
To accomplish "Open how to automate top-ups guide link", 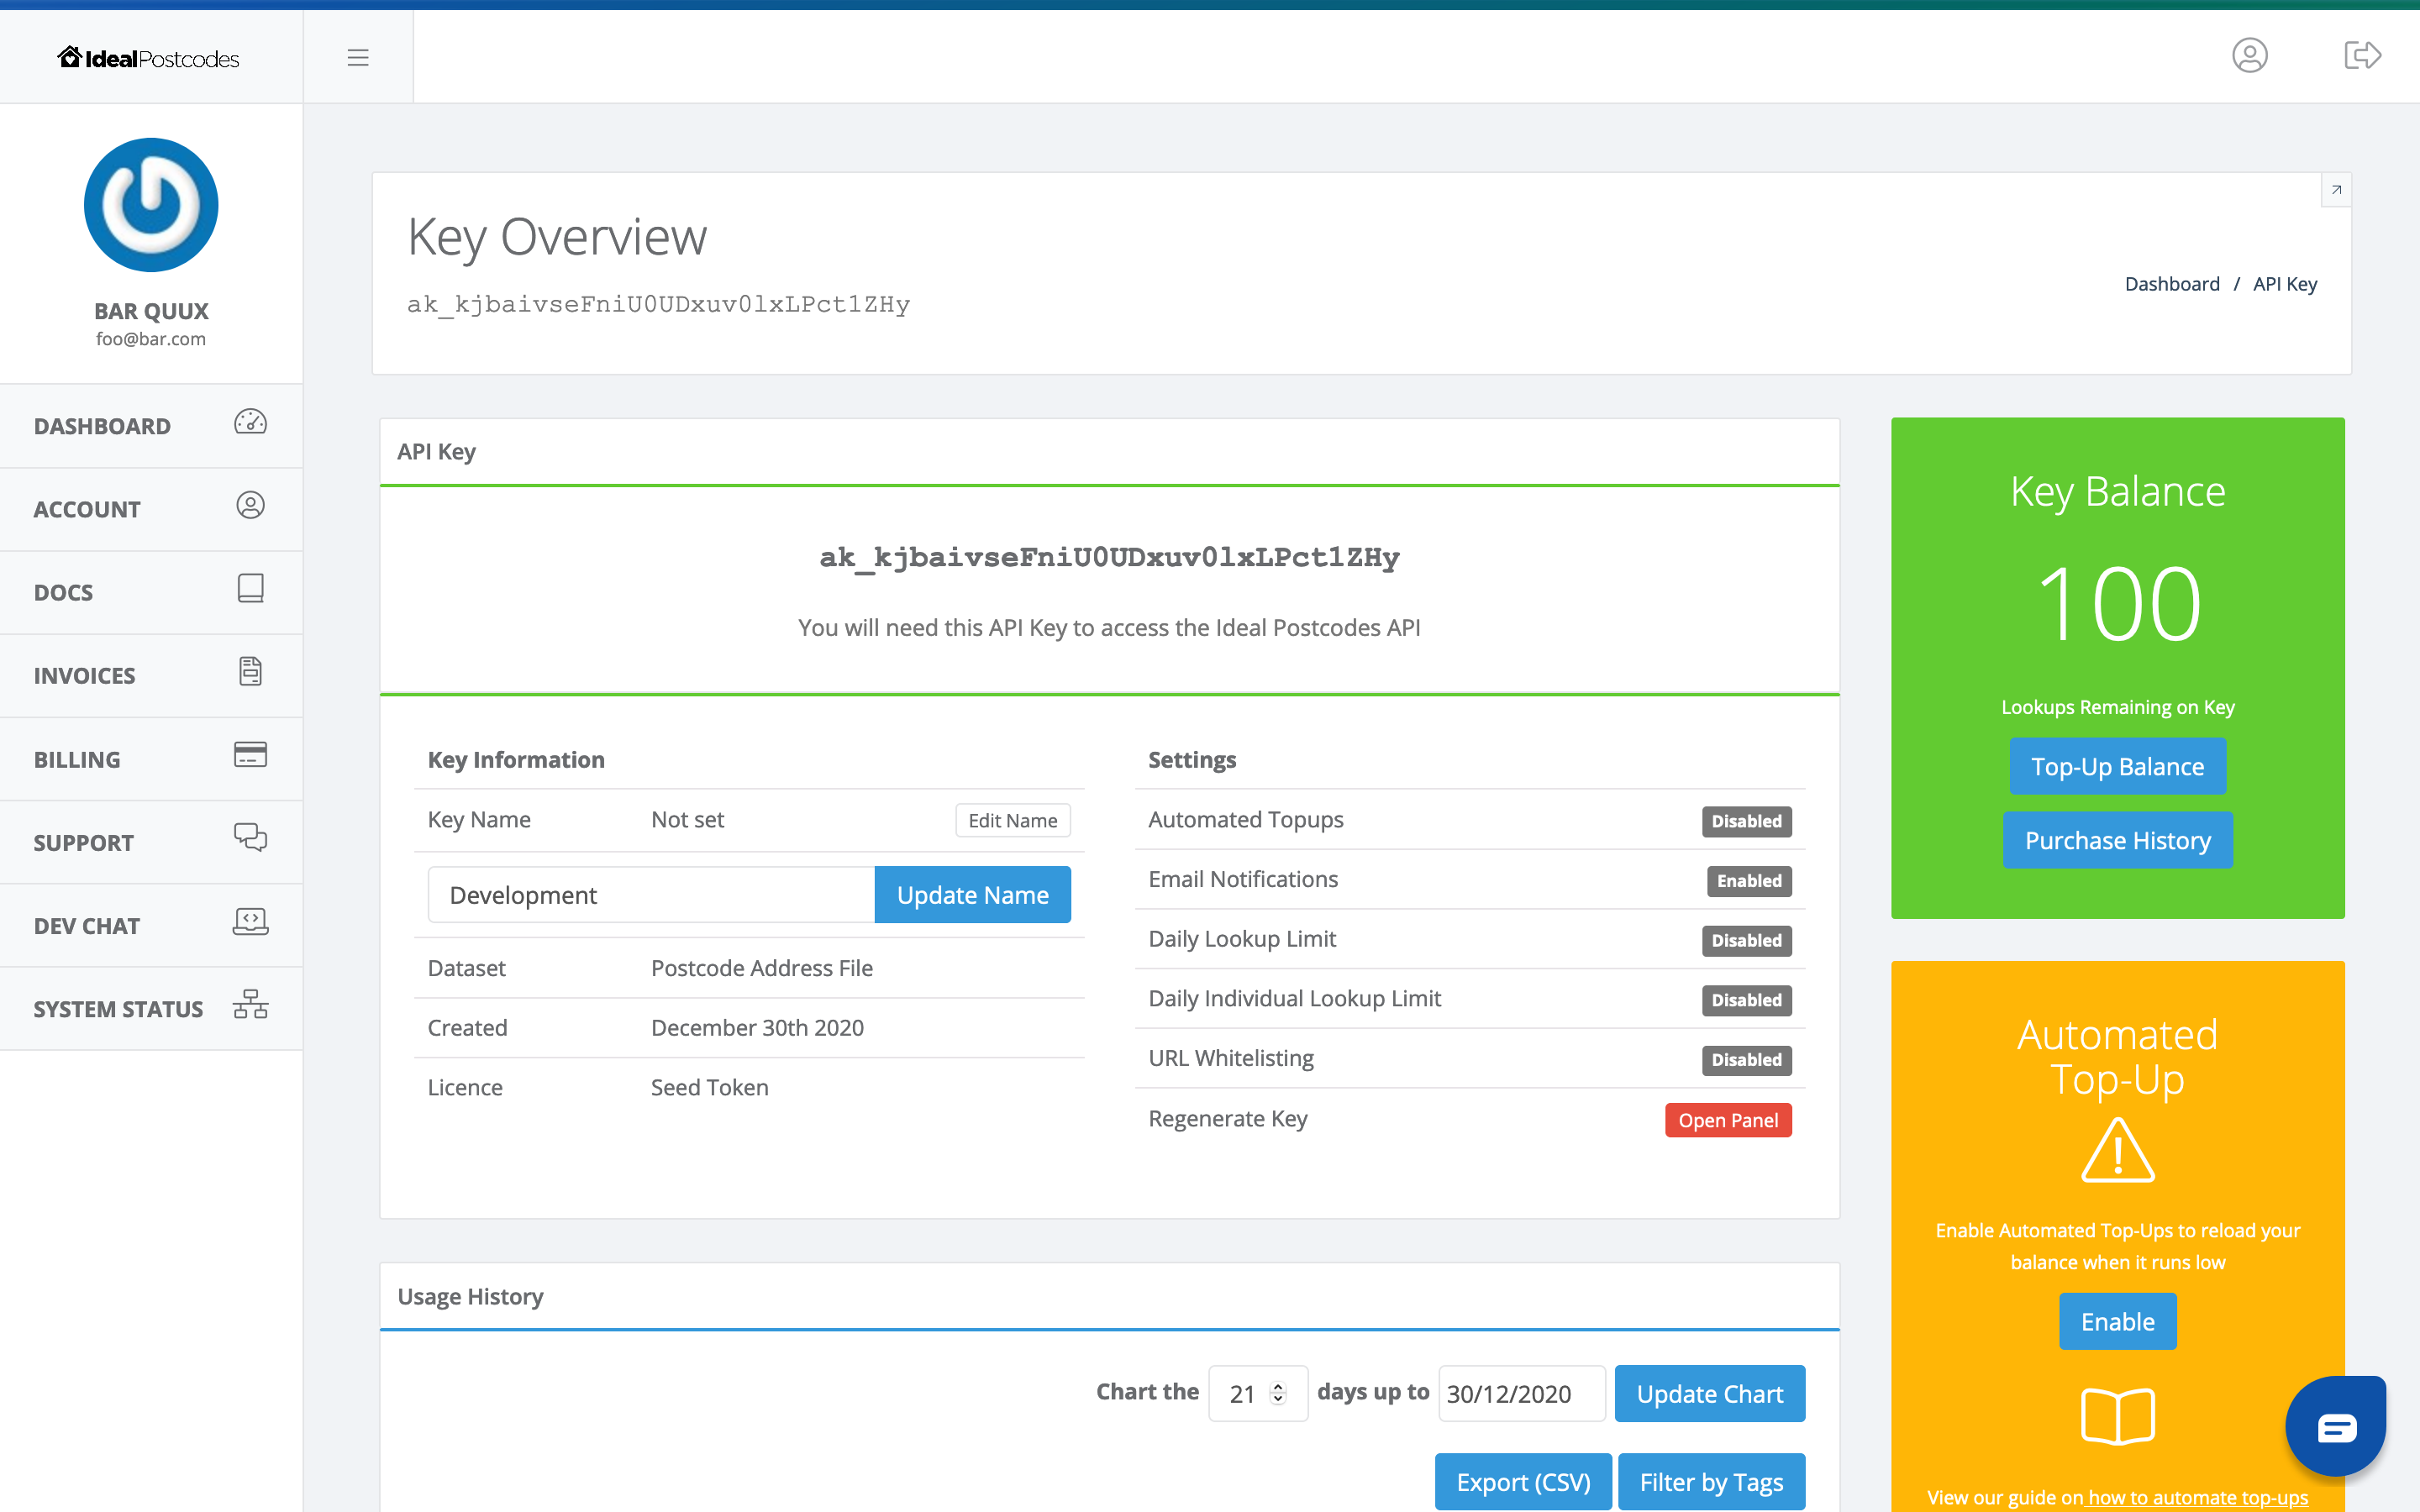I will pyautogui.click(x=2197, y=1497).
